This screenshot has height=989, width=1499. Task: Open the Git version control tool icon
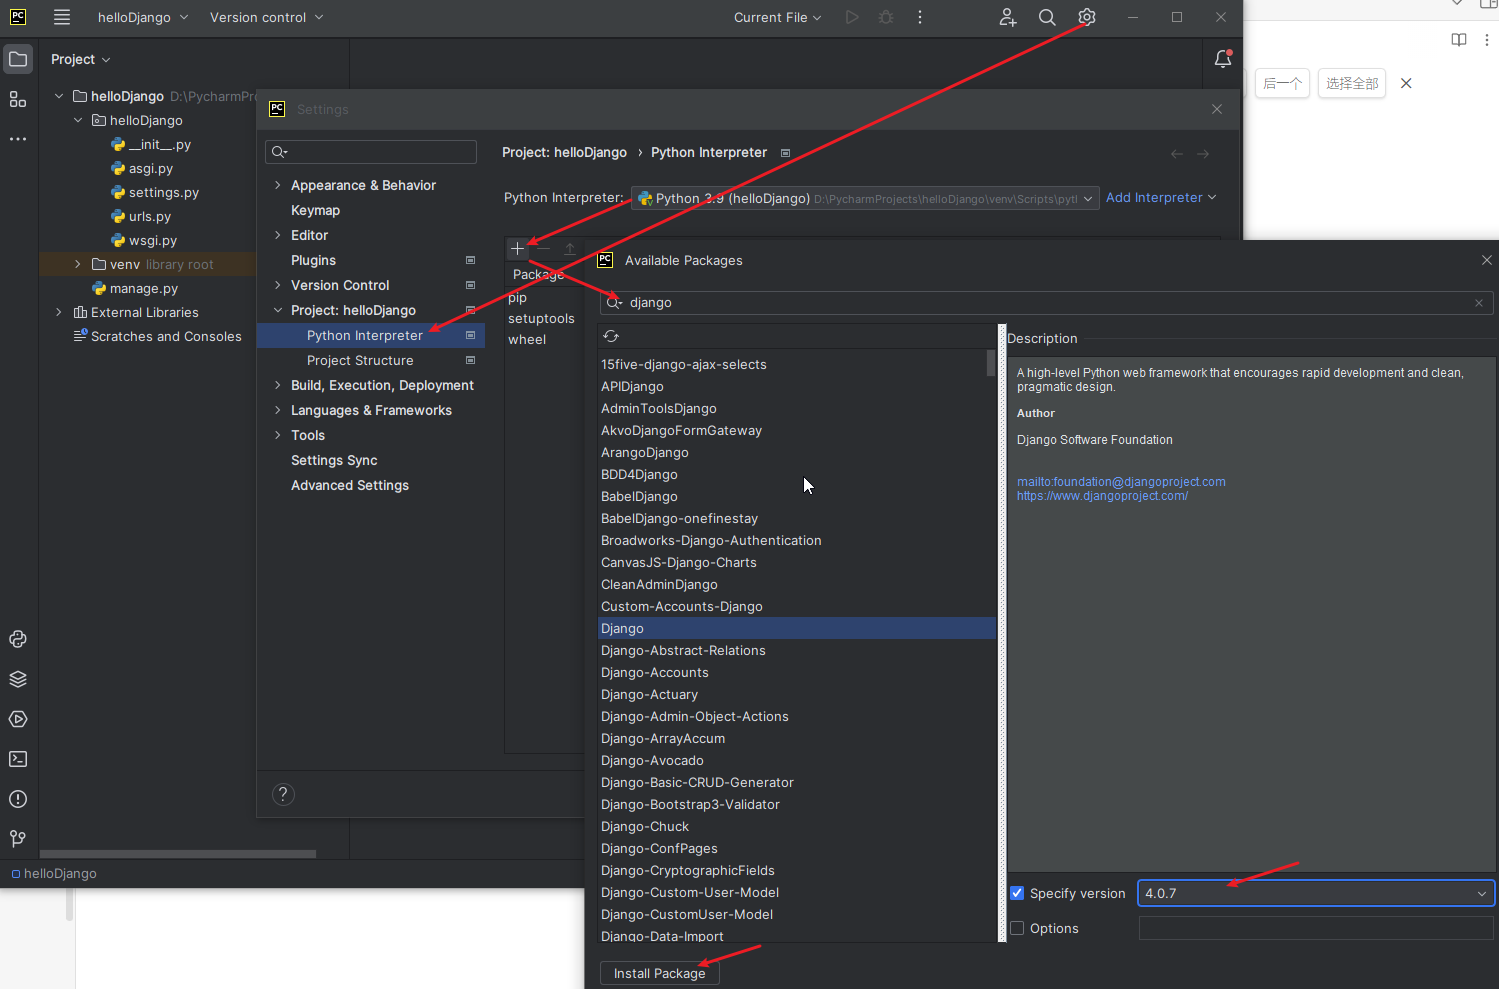[18, 839]
